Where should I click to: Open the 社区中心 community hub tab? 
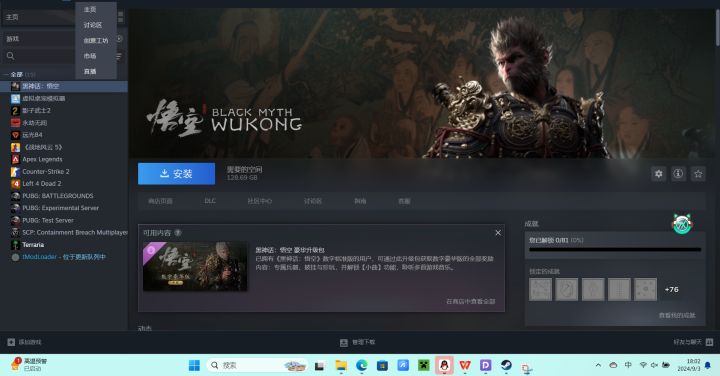(x=260, y=201)
